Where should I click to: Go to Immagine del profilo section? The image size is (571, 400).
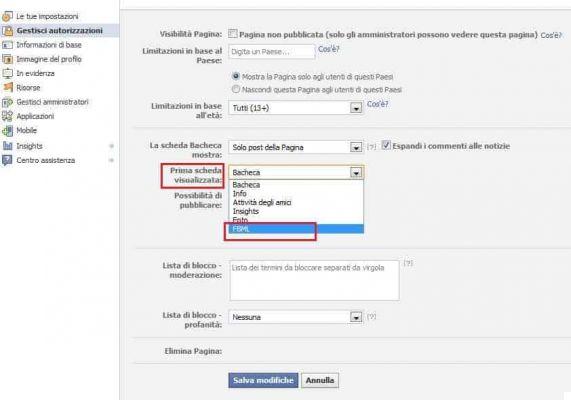(x=49, y=59)
